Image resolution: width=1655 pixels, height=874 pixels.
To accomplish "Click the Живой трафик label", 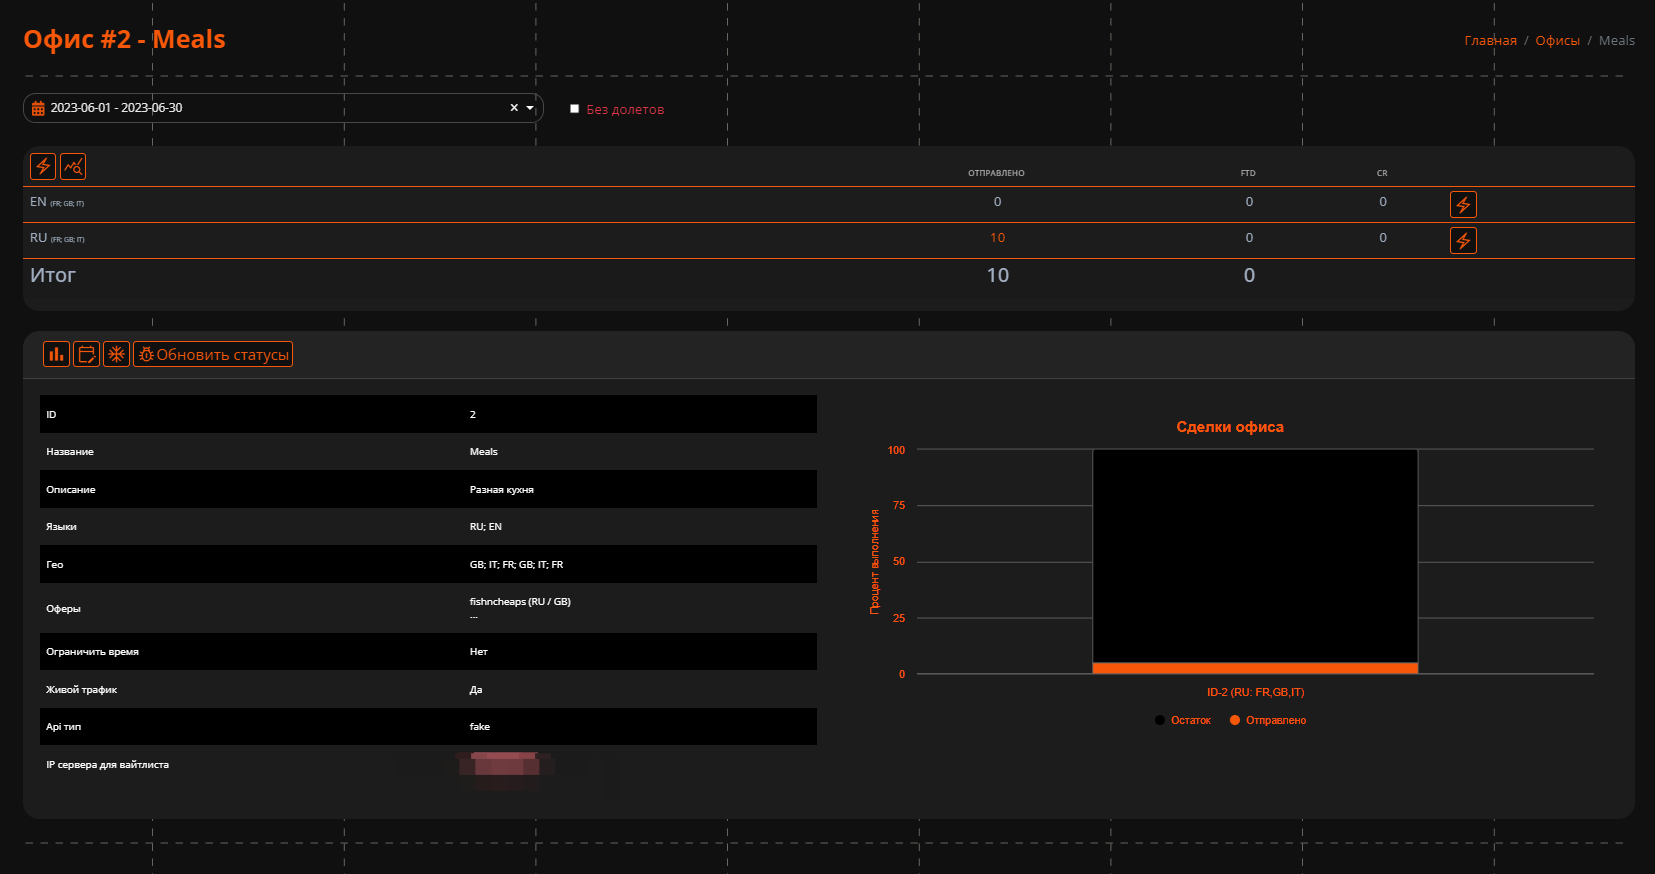I will 81,690.
